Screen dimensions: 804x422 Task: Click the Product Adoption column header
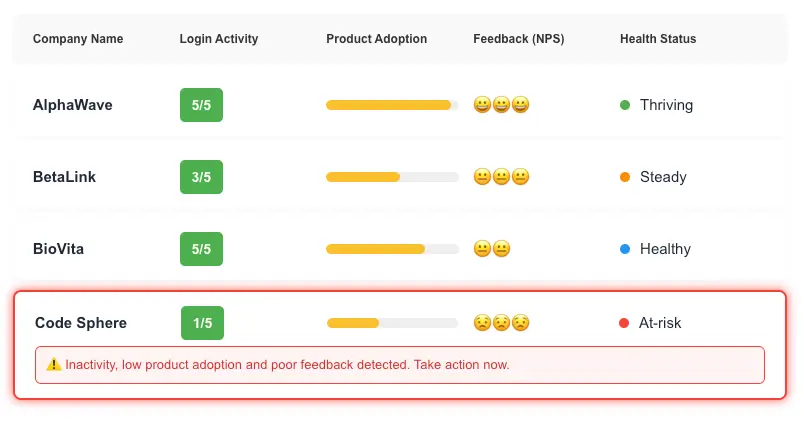(376, 39)
